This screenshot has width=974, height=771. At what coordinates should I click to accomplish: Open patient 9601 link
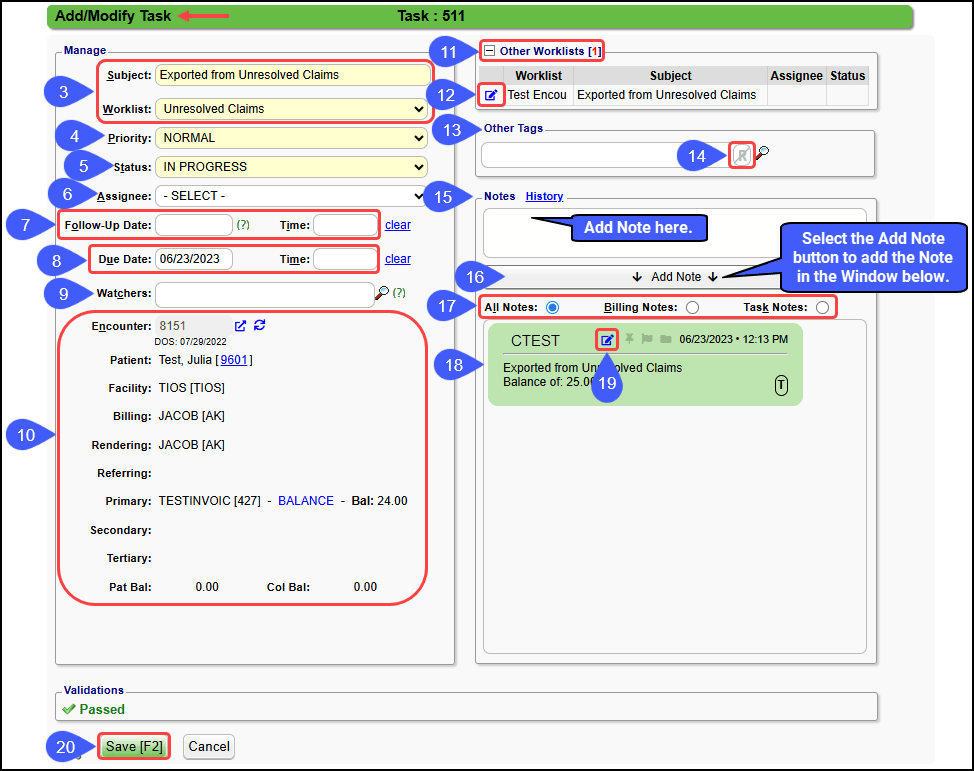tap(234, 360)
